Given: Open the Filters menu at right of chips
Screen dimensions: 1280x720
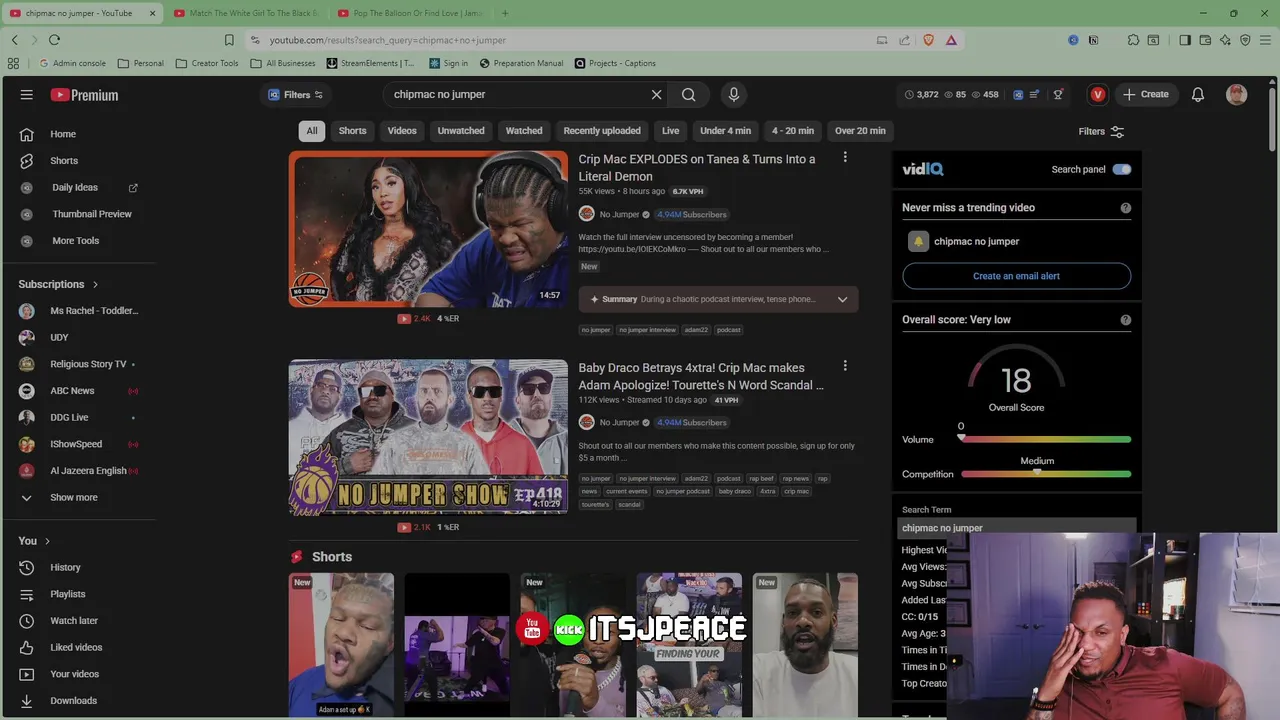Looking at the screenshot, I should (1101, 131).
